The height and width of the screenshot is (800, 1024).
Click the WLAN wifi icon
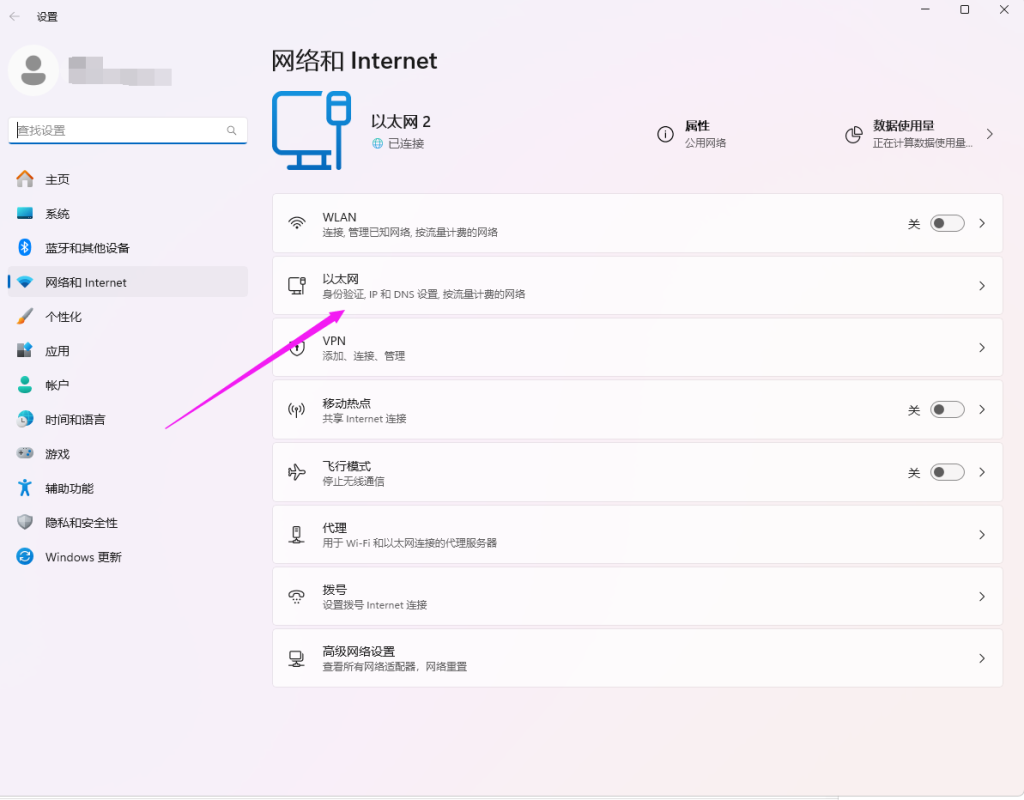297,223
